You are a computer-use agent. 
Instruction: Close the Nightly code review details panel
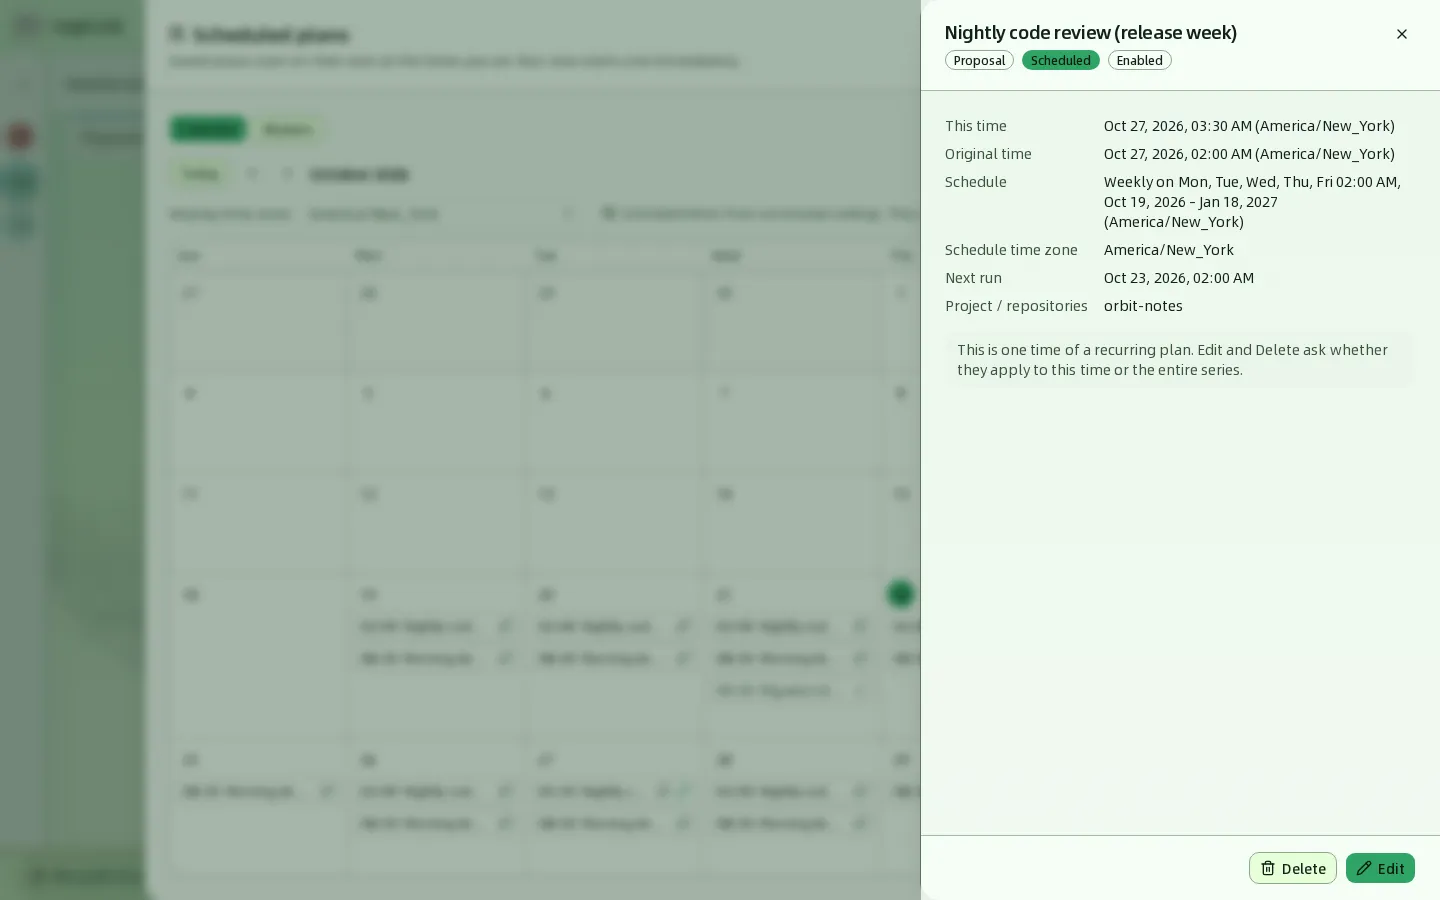1402,34
